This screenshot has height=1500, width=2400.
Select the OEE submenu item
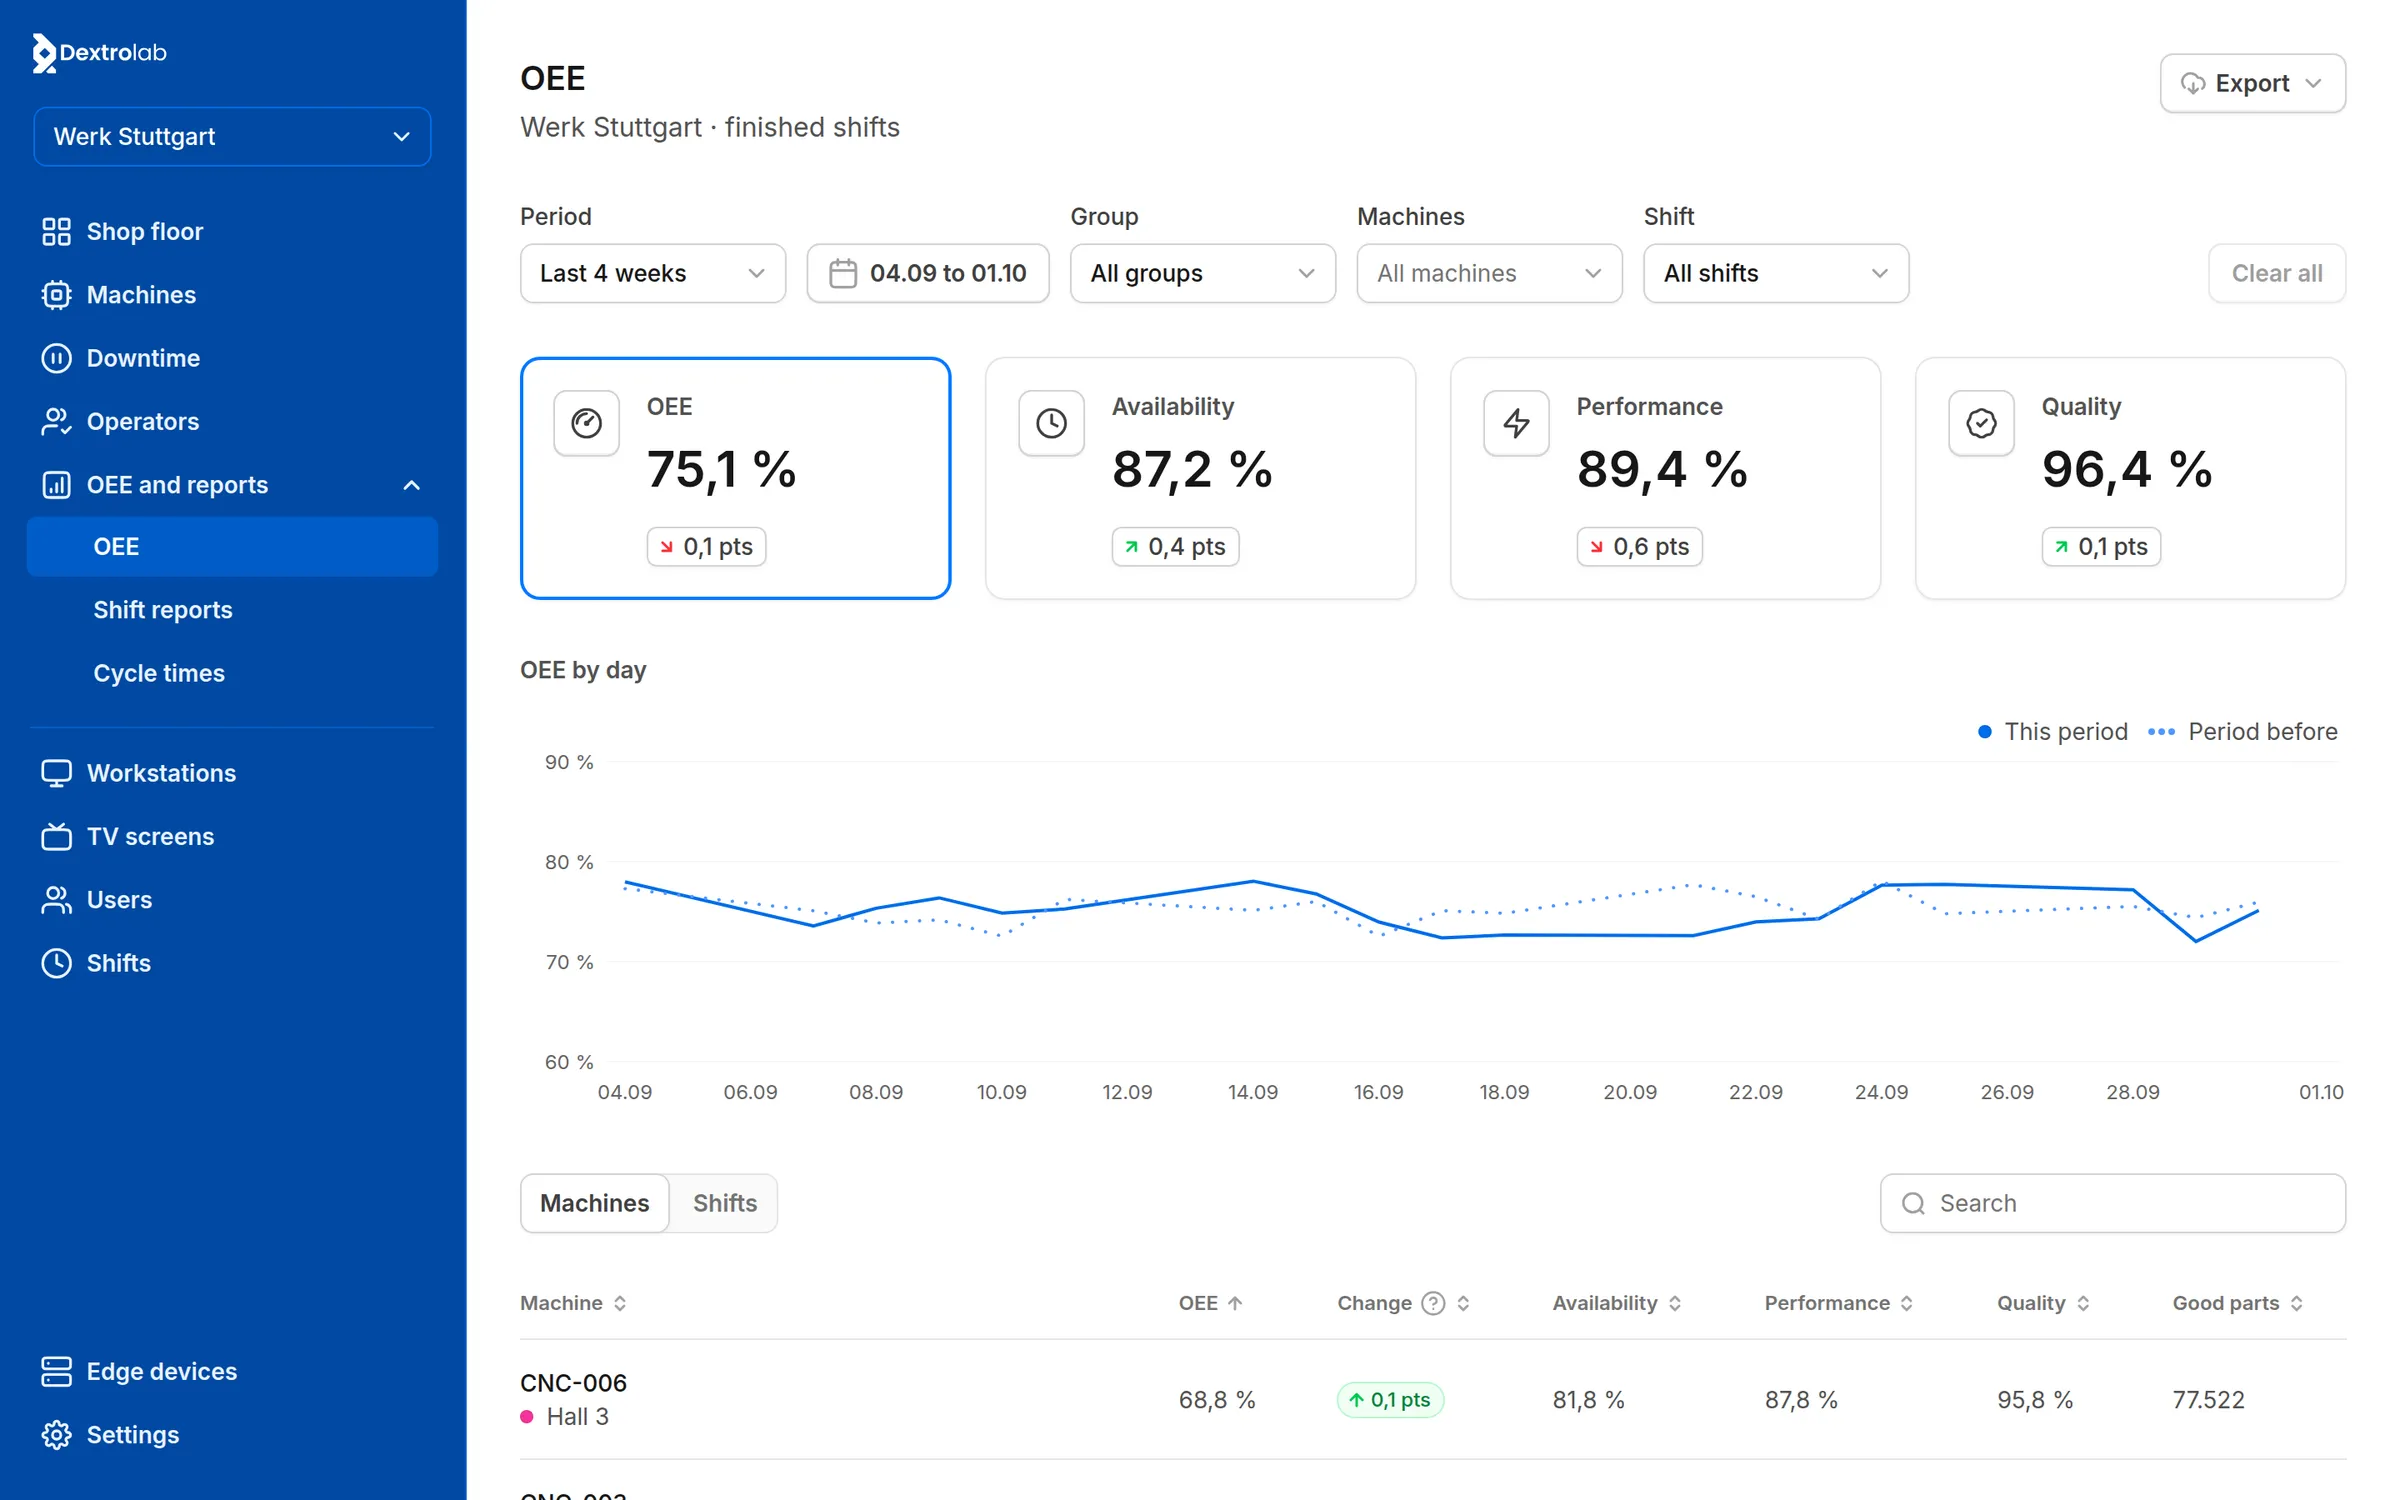tap(232, 547)
